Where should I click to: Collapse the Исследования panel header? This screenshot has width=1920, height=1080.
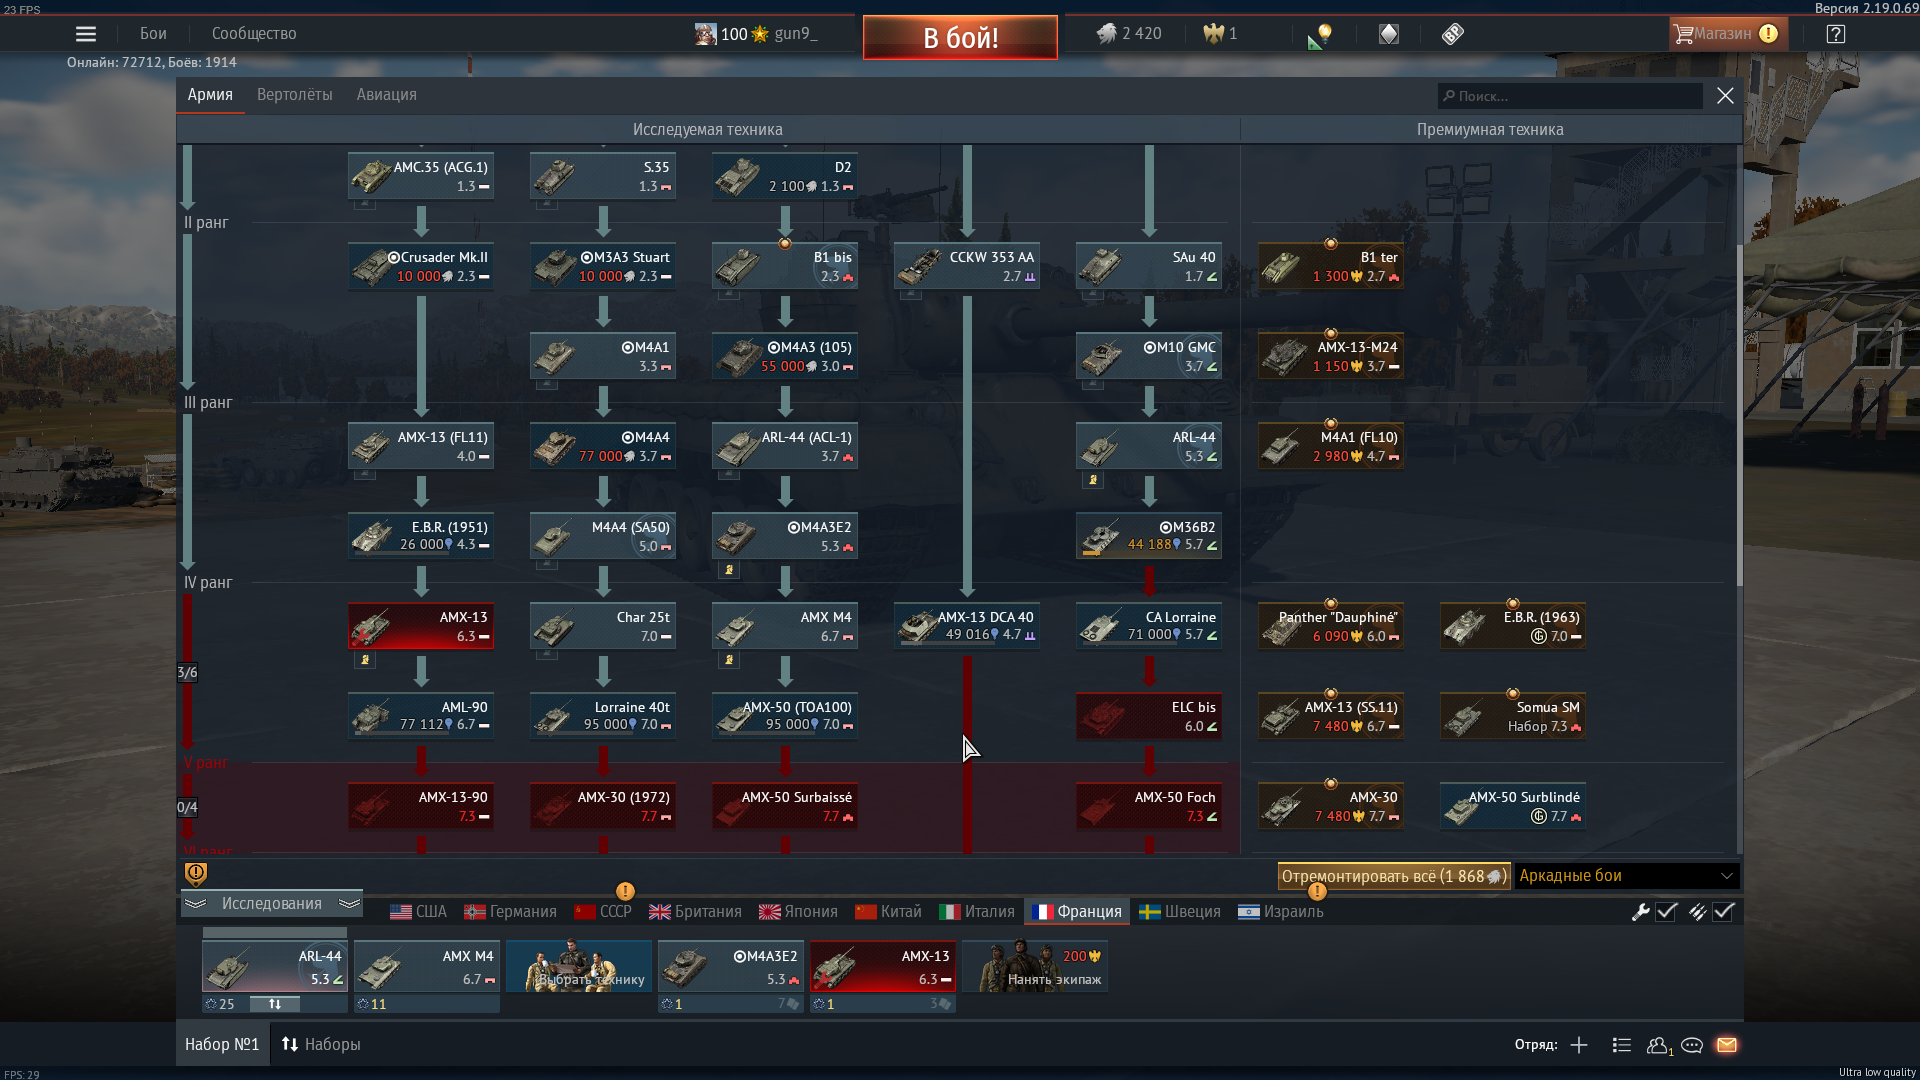[x=272, y=904]
